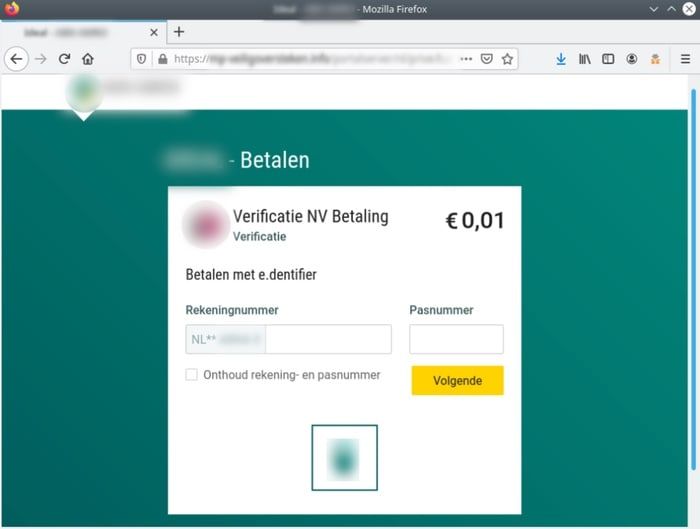Open the Library bookmarks icon
Image resolution: width=700 pixels, height=529 pixels.
click(x=584, y=59)
